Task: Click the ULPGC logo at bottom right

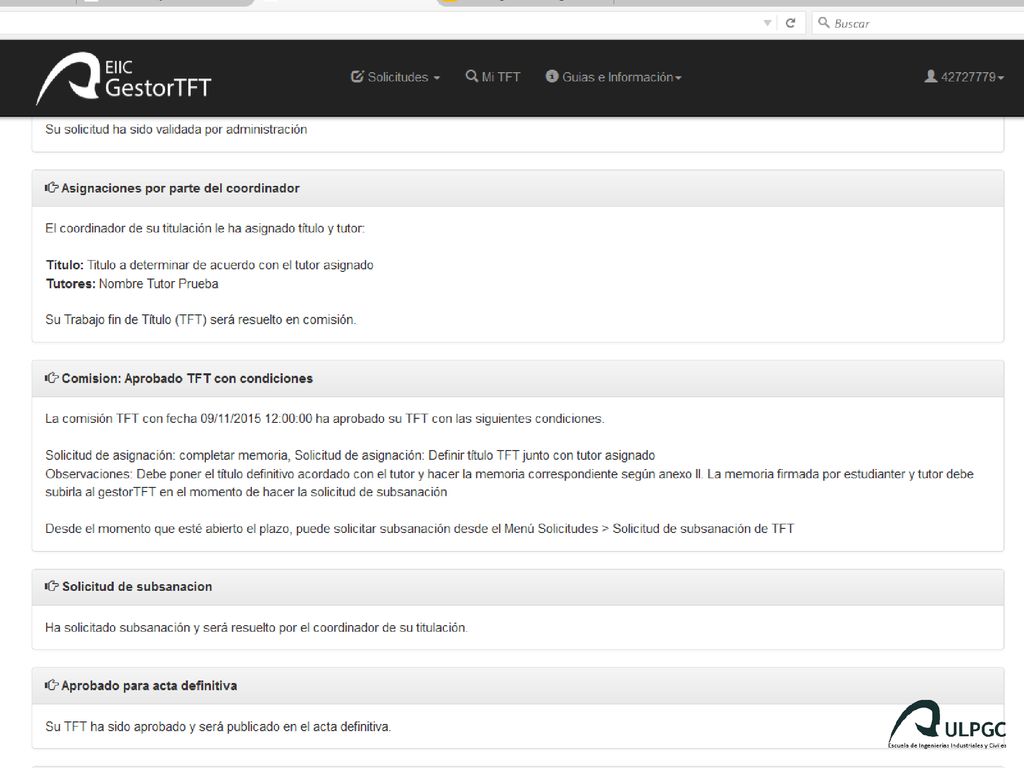Action: (x=947, y=724)
